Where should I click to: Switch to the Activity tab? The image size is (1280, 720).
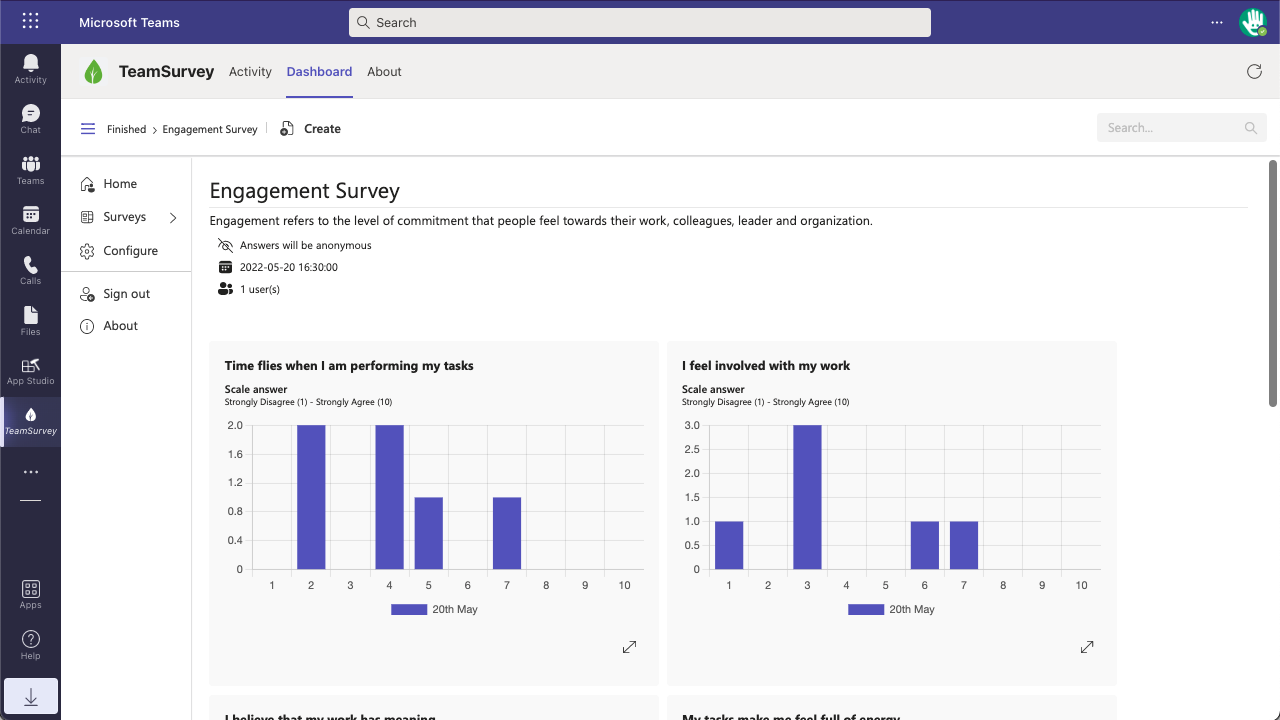pos(250,72)
